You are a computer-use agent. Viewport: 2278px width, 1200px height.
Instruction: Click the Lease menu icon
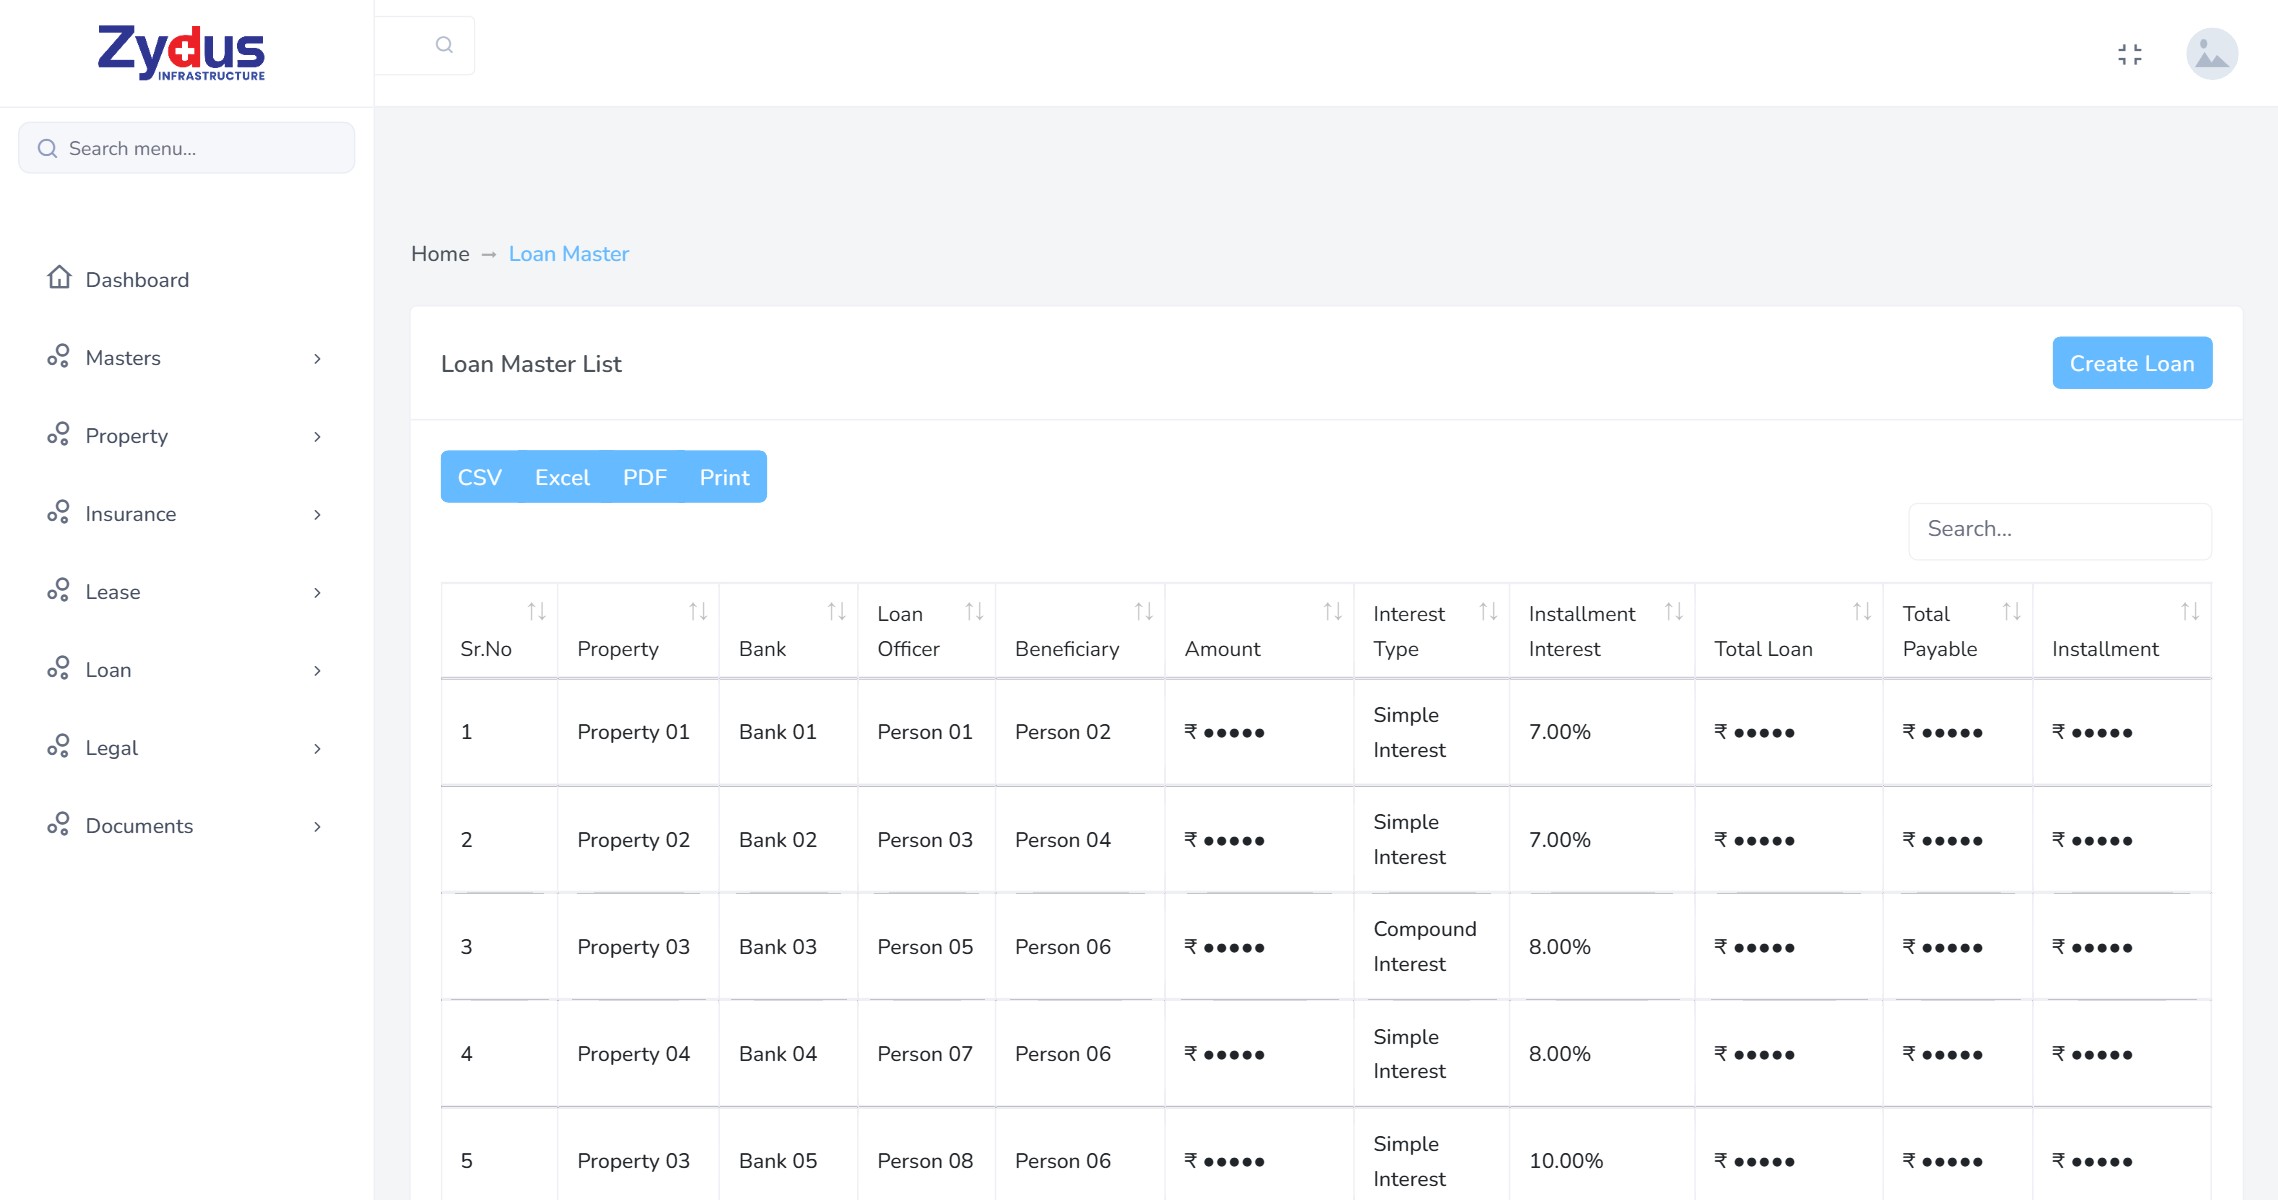(58, 590)
